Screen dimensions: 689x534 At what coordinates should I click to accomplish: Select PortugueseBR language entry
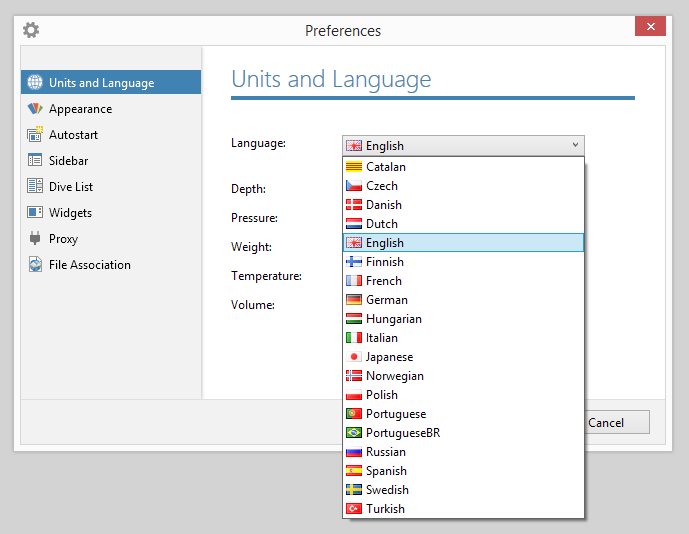pyautogui.click(x=402, y=433)
